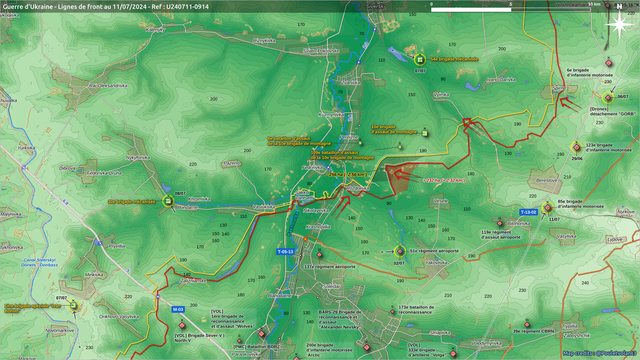
Task: Click the drones détachement GORB unit marker
Action: pyautogui.click(x=608, y=98)
